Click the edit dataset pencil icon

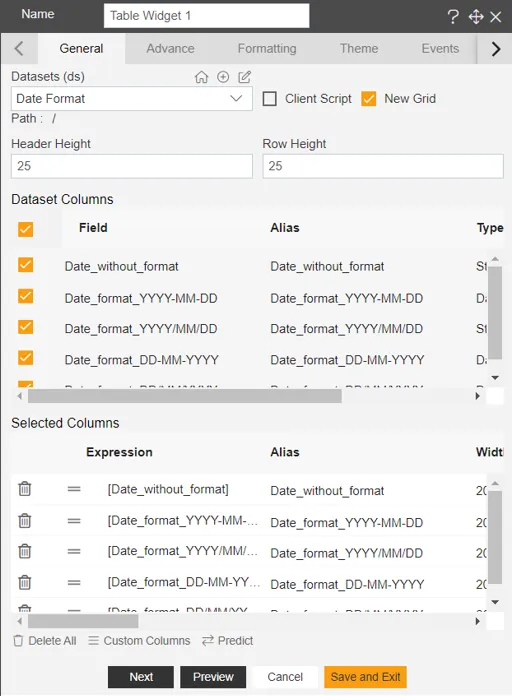pyautogui.click(x=245, y=77)
